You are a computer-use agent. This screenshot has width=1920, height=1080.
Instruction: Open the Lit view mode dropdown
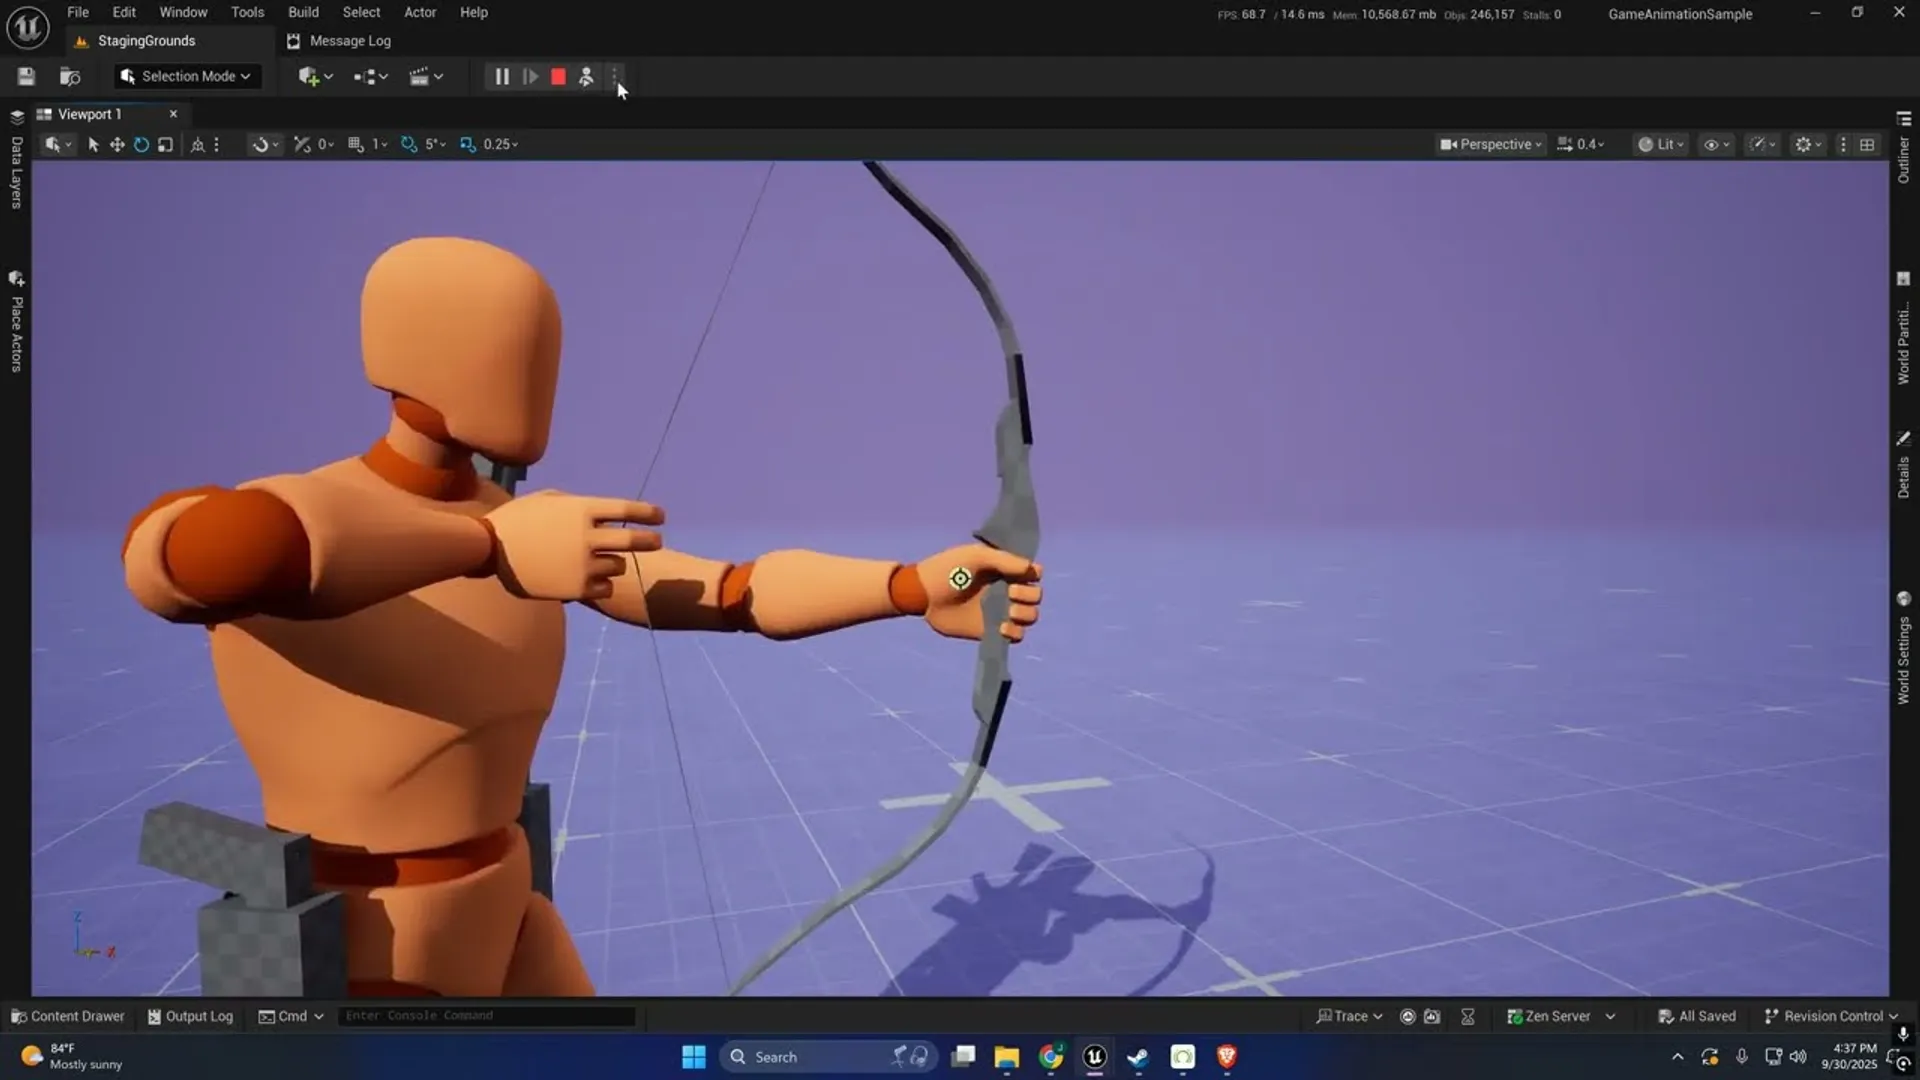(1660, 144)
